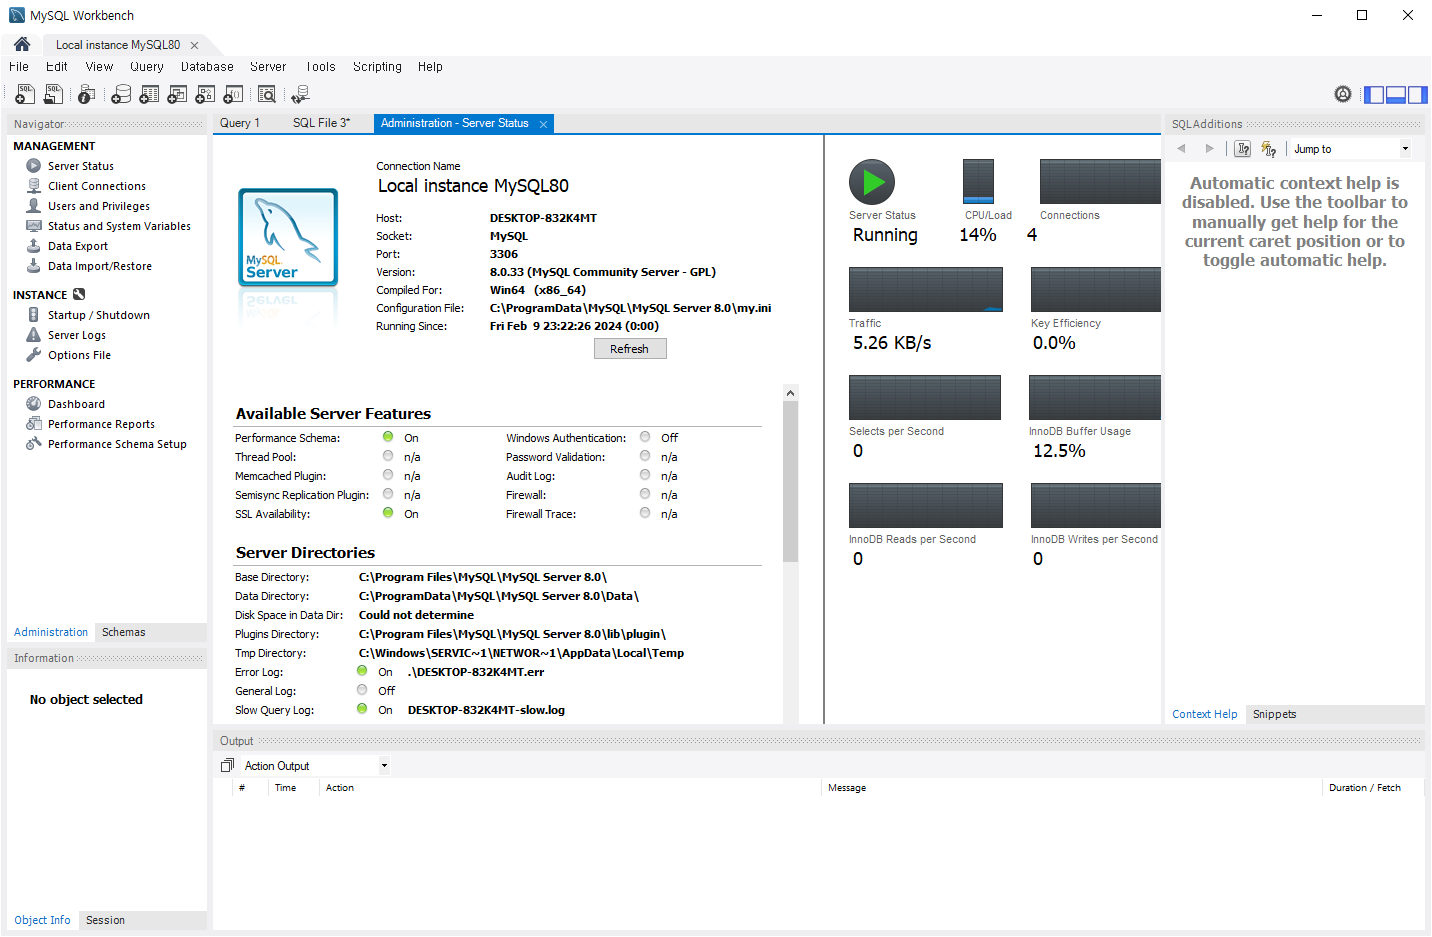This screenshot has height=937, width=1432.
Task: Create a new SQL tab from toolbar
Action: click(x=25, y=94)
